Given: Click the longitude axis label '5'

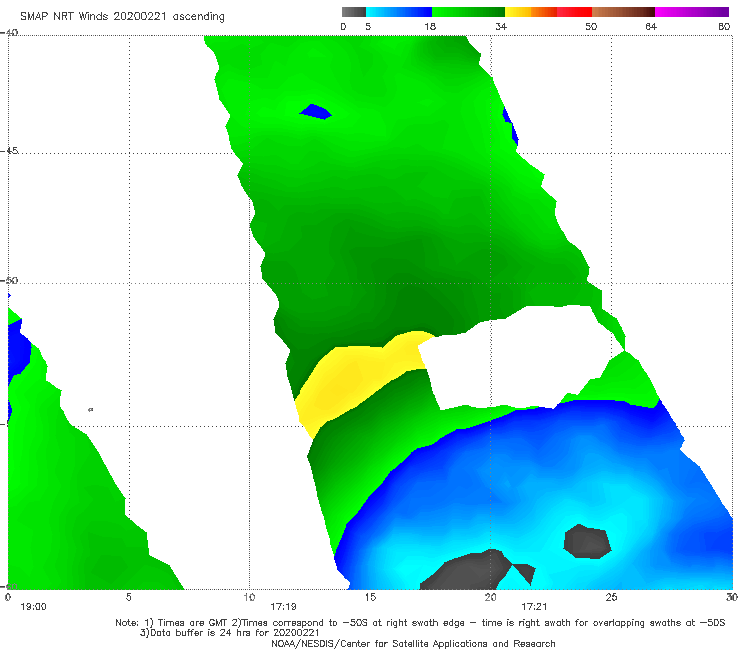Looking at the screenshot, I should point(128,597).
